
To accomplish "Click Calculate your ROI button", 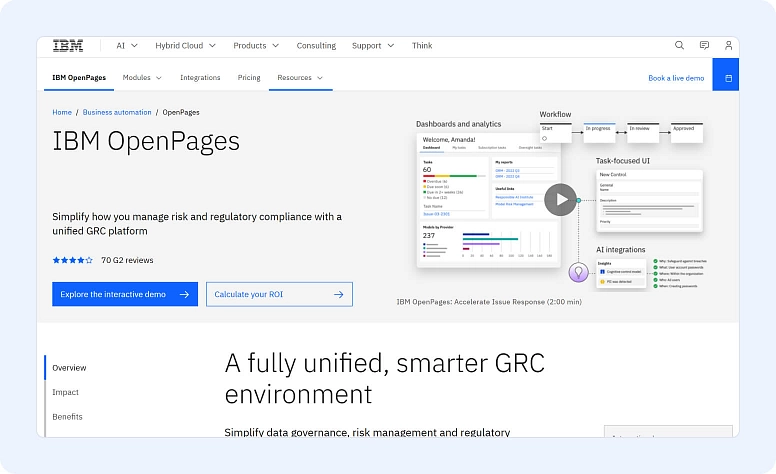I will click(279, 294).
